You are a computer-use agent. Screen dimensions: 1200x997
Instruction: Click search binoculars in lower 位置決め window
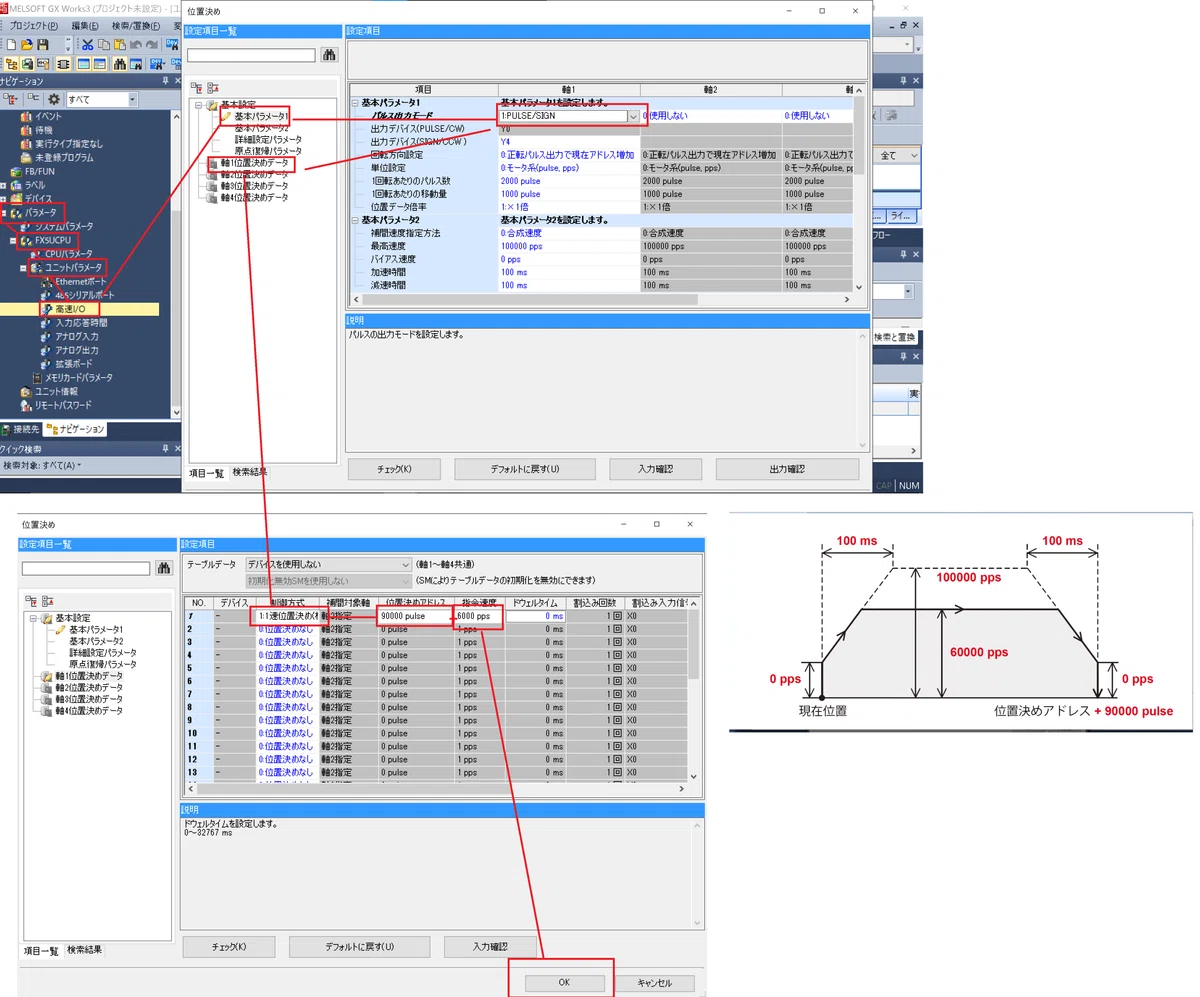pos(166,568)
